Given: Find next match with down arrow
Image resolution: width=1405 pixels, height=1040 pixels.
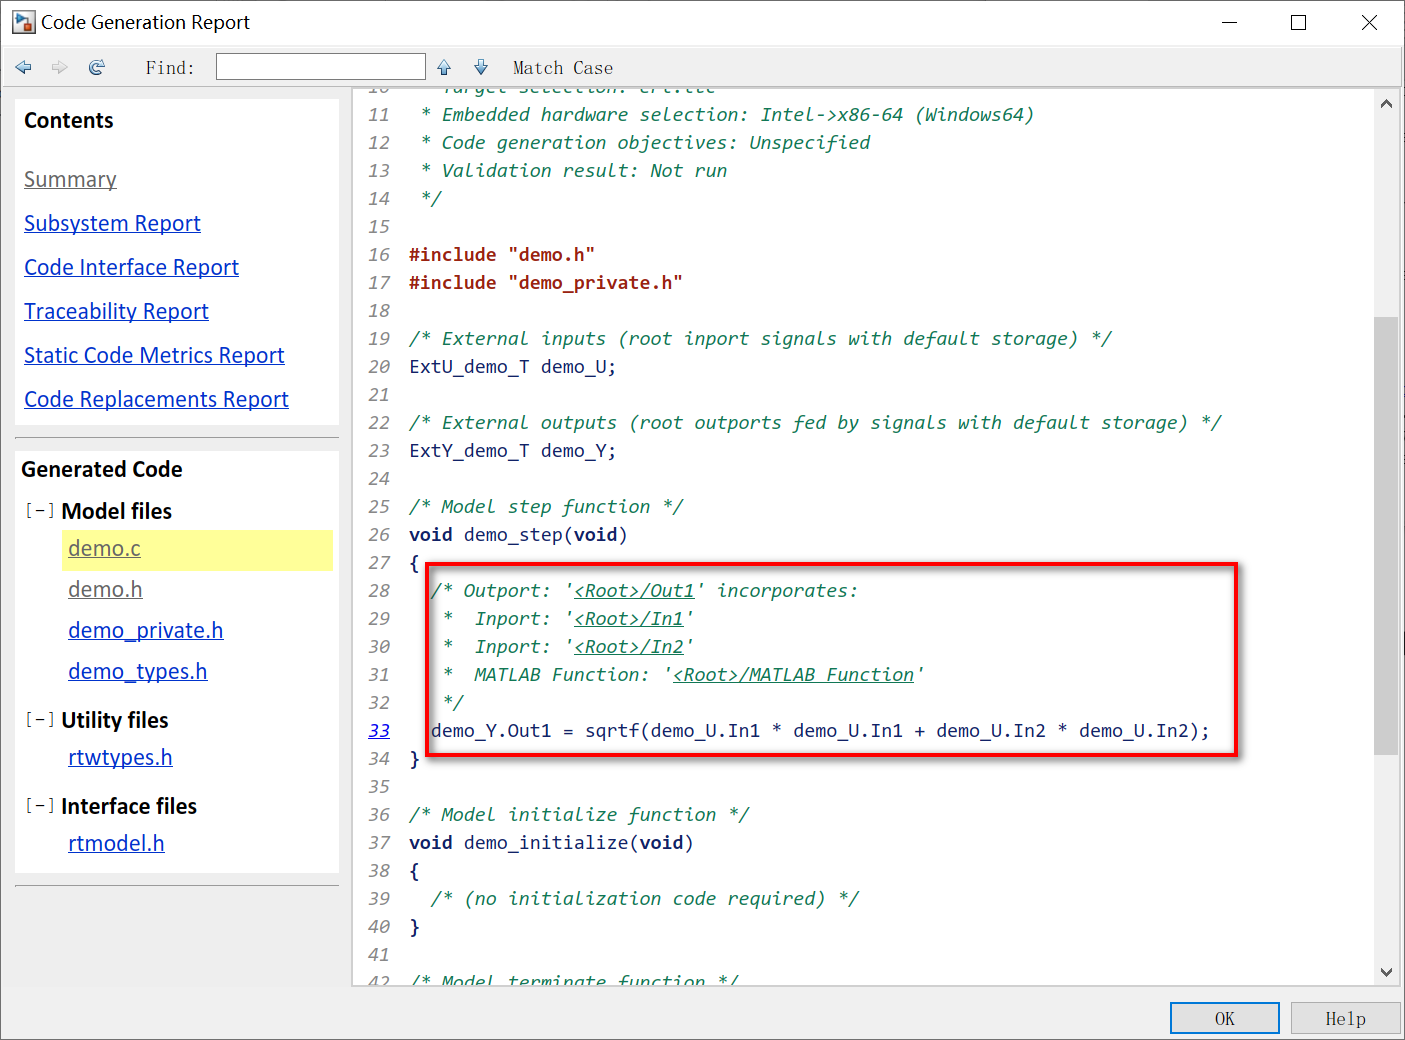Looking at the screenshot, I should [481, 67].
